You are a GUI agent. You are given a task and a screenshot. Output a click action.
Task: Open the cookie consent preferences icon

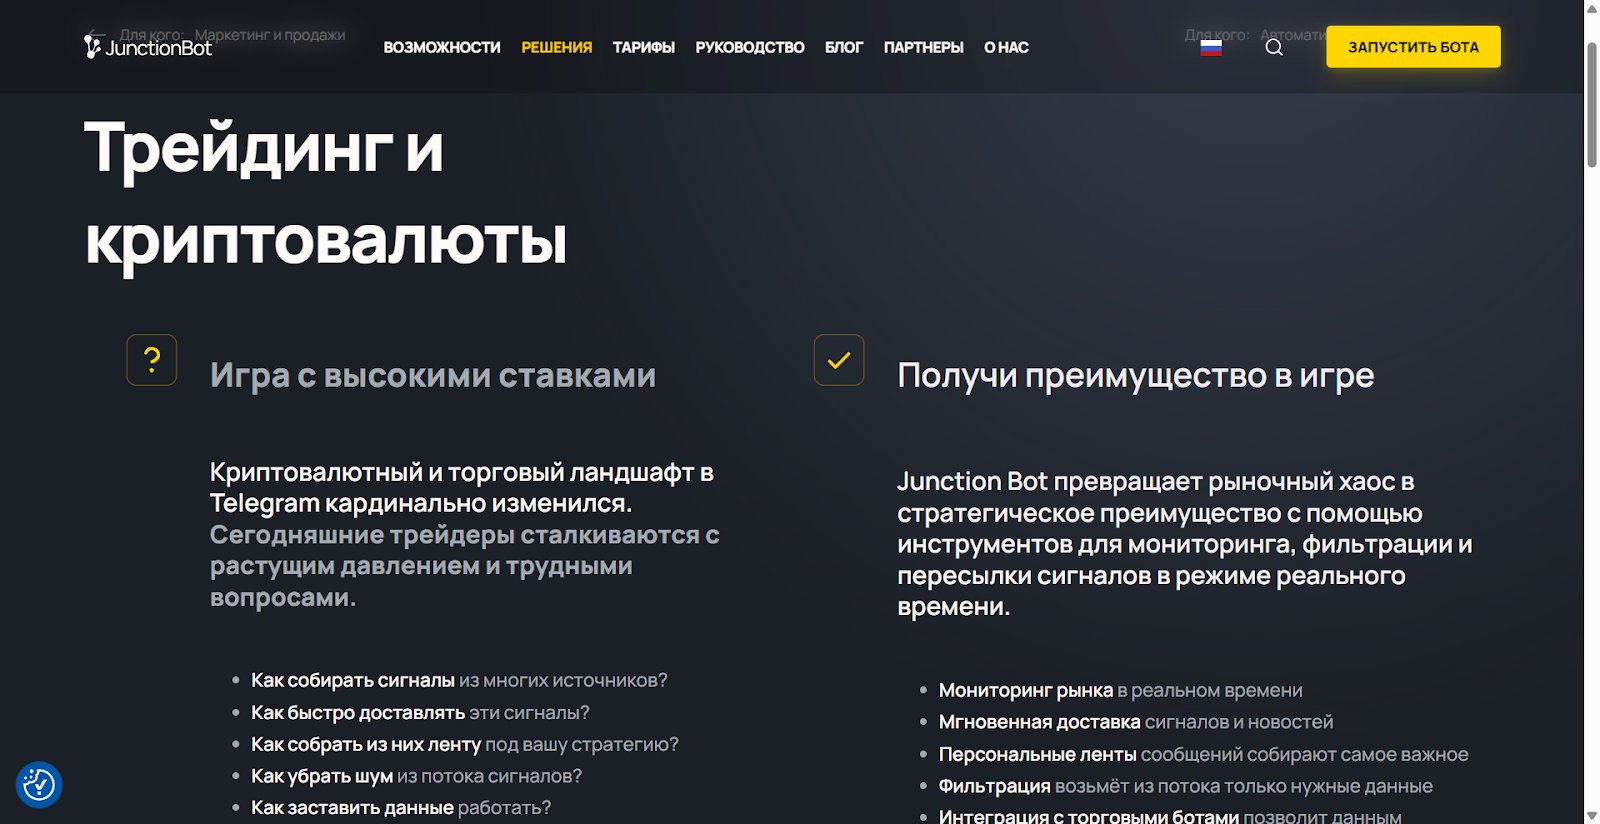pos(39,785)
